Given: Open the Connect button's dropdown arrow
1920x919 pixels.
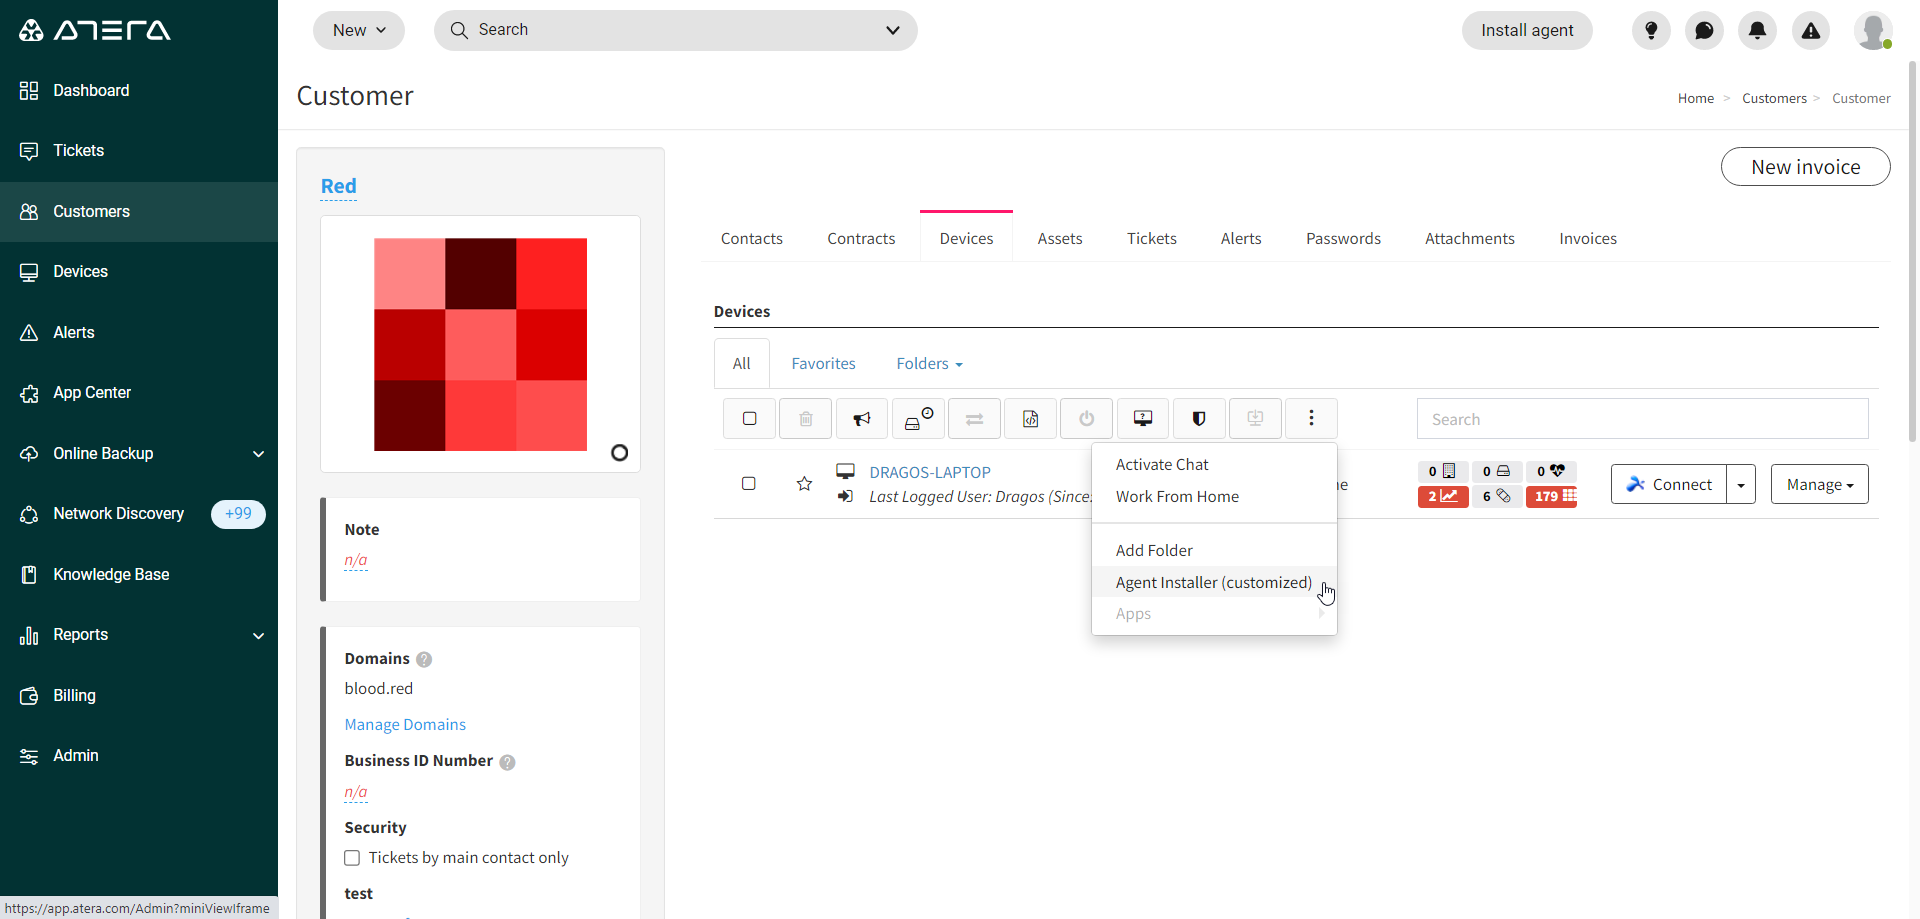Looking at the screenshot, I should [1741, 485].
